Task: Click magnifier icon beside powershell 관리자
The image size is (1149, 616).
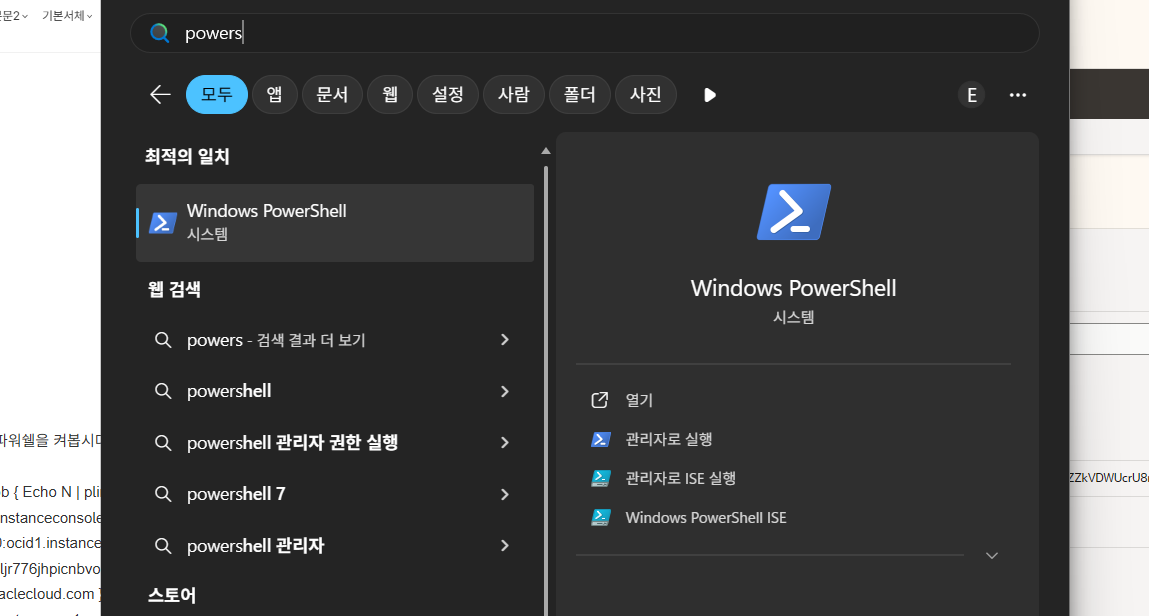Action: point(163,546)
